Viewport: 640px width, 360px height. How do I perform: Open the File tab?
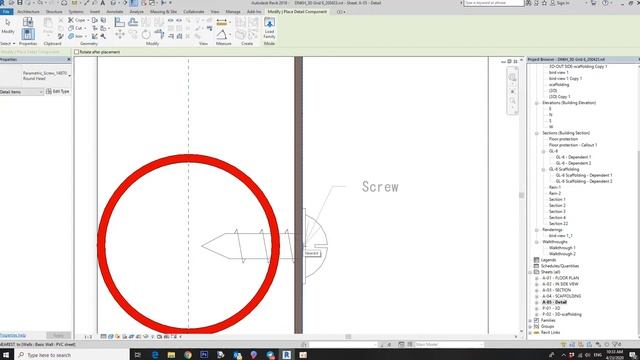pyautogui.click(x=6, y=12)
